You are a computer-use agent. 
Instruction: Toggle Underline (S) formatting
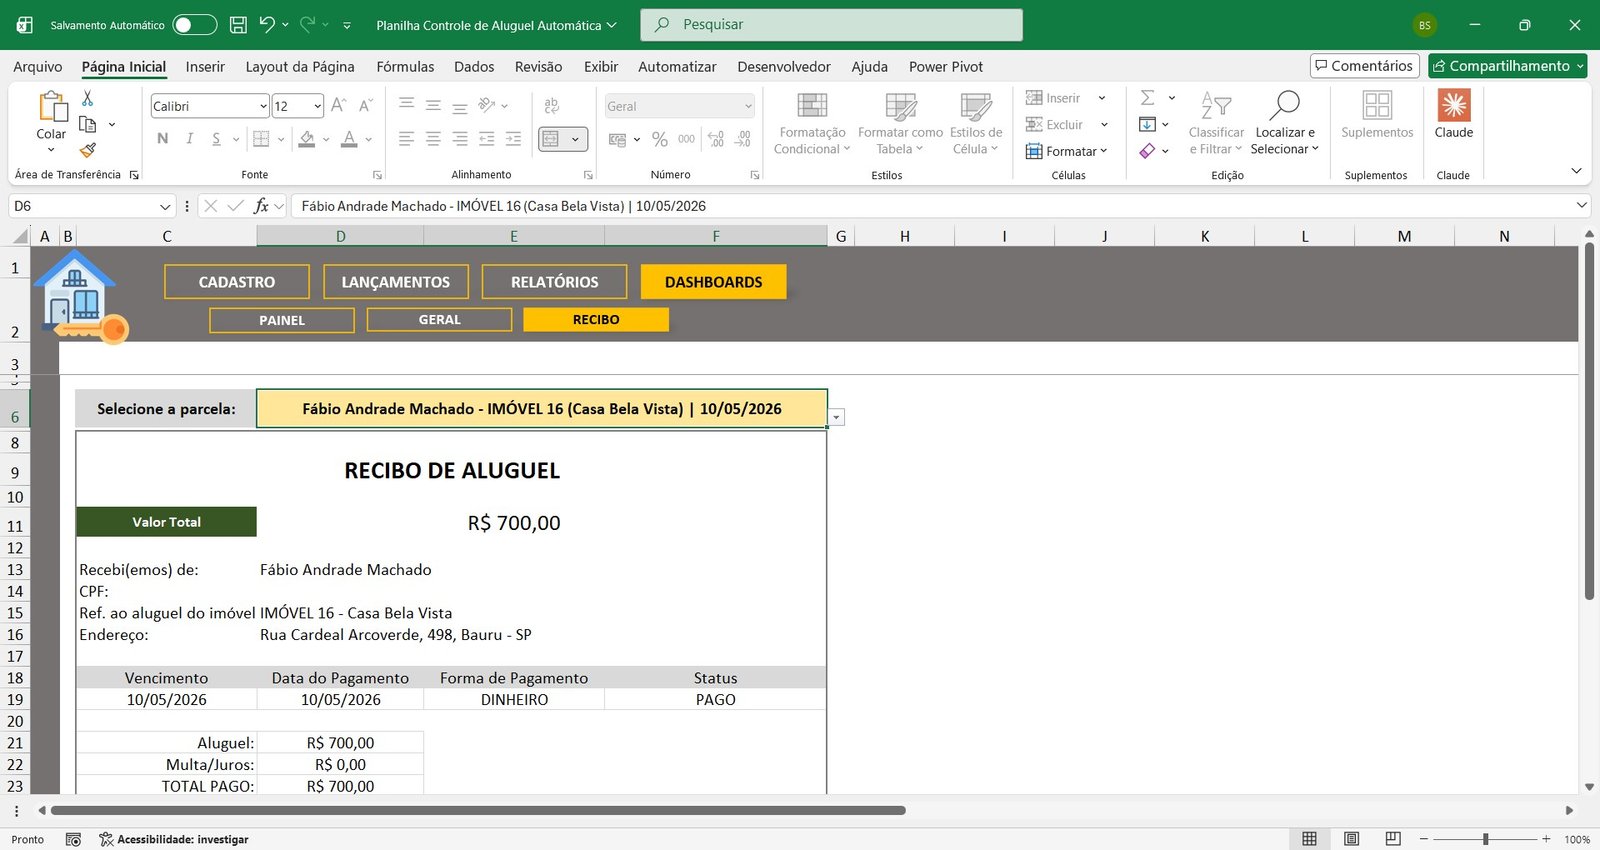tap(216, 139)
